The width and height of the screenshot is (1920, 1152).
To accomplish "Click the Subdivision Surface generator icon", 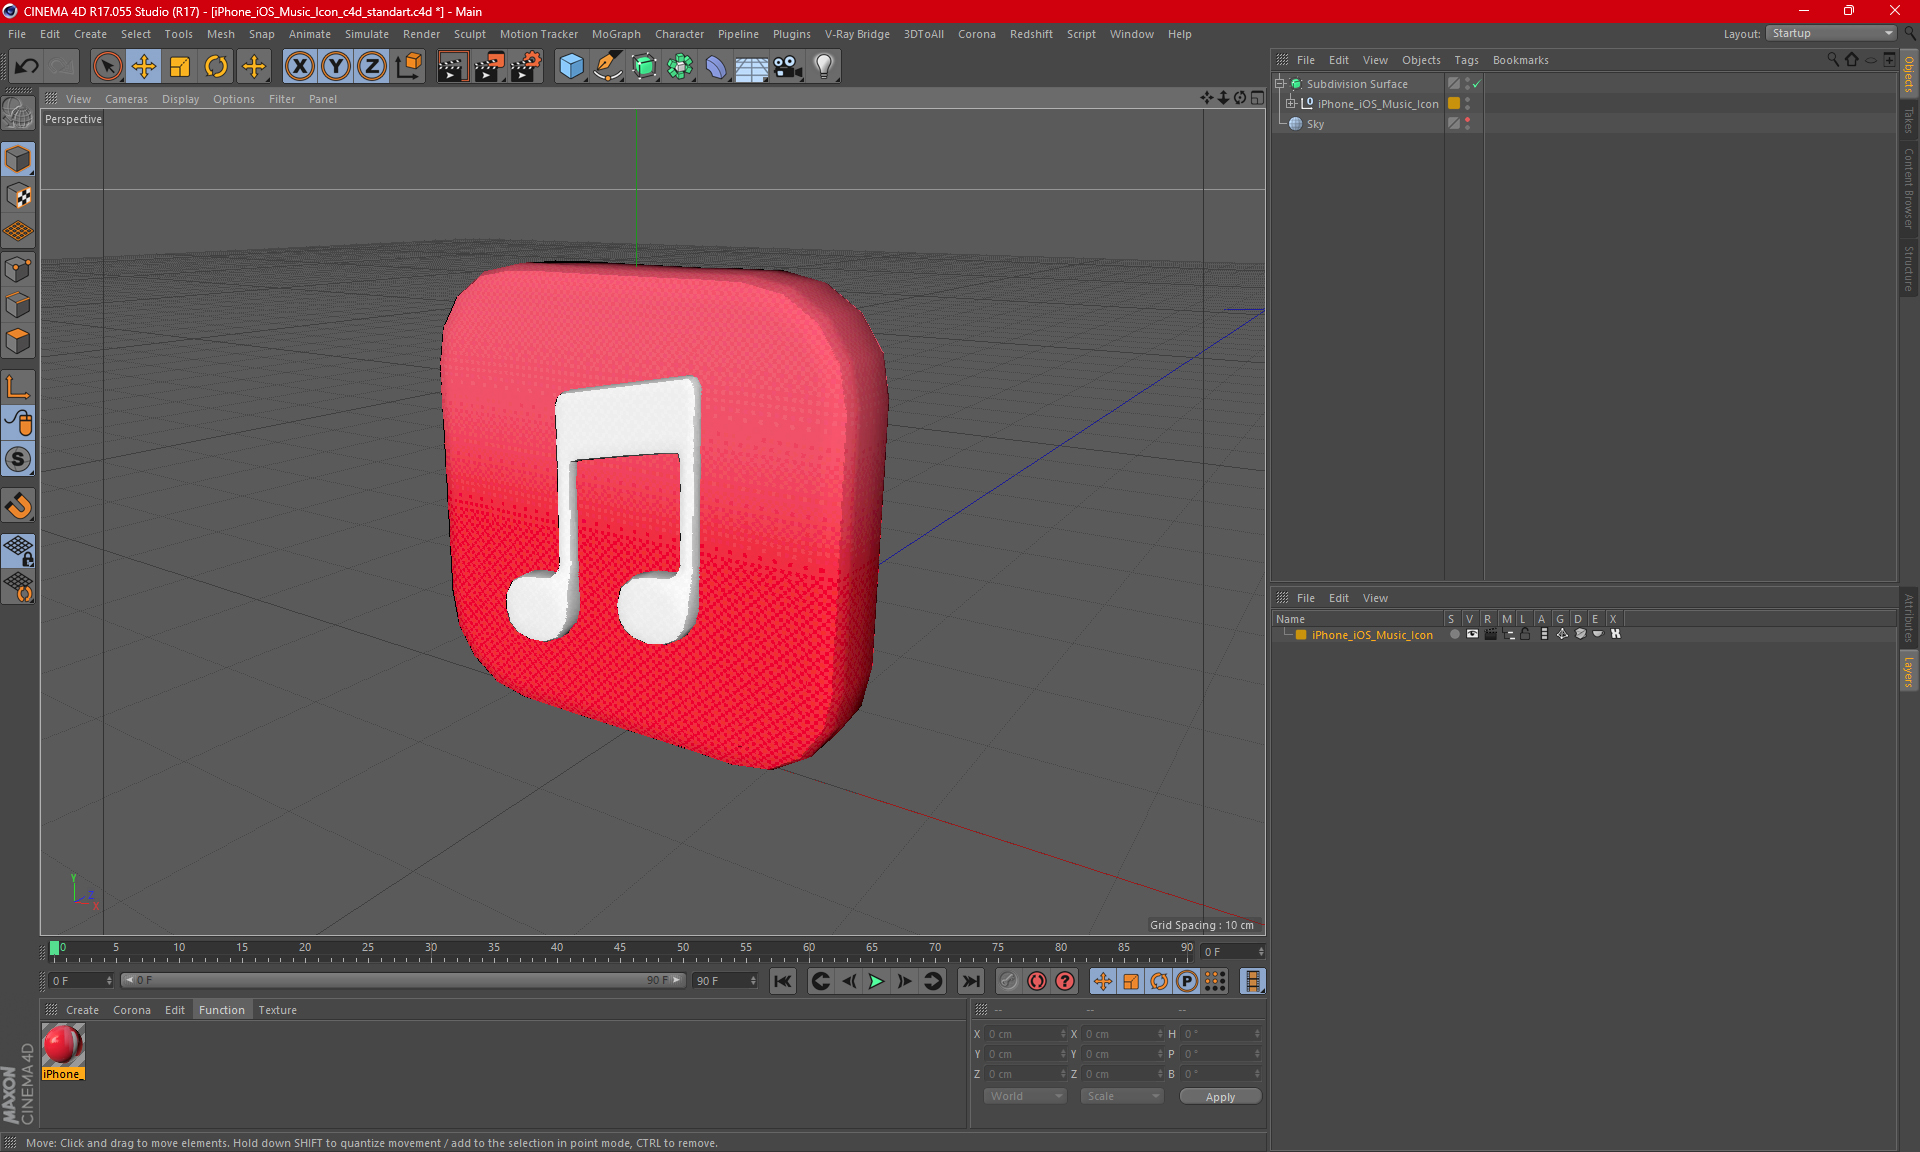I will pos(644,67).
